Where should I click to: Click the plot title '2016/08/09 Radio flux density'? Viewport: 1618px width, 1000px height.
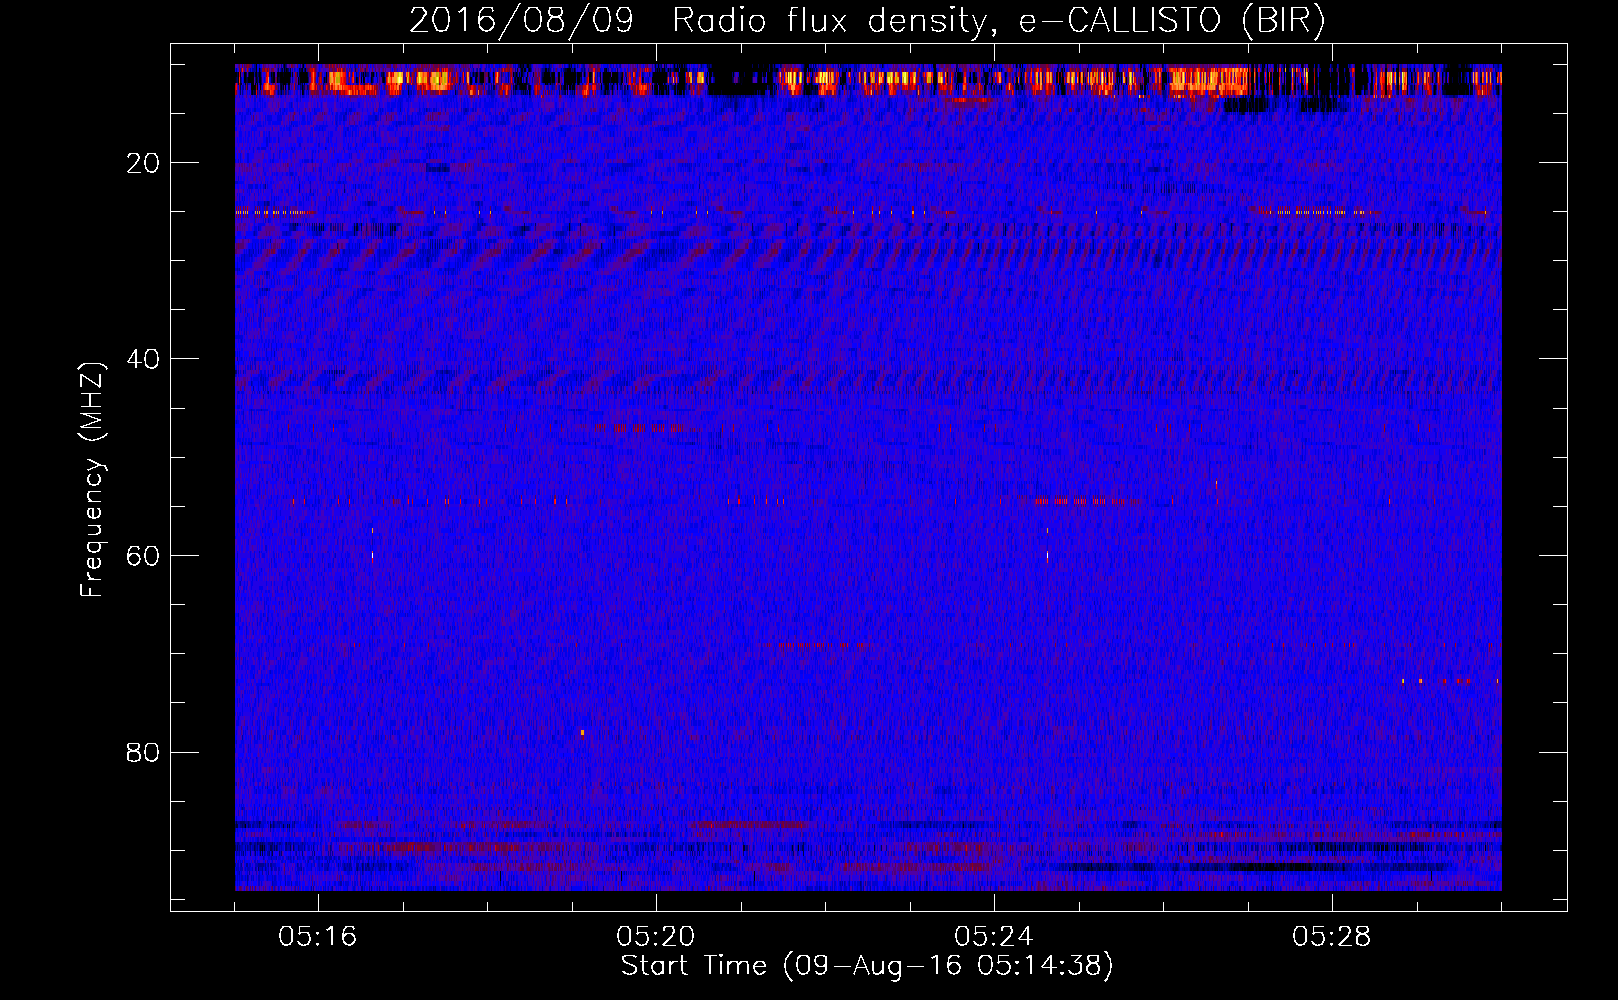tap(867, 21)
